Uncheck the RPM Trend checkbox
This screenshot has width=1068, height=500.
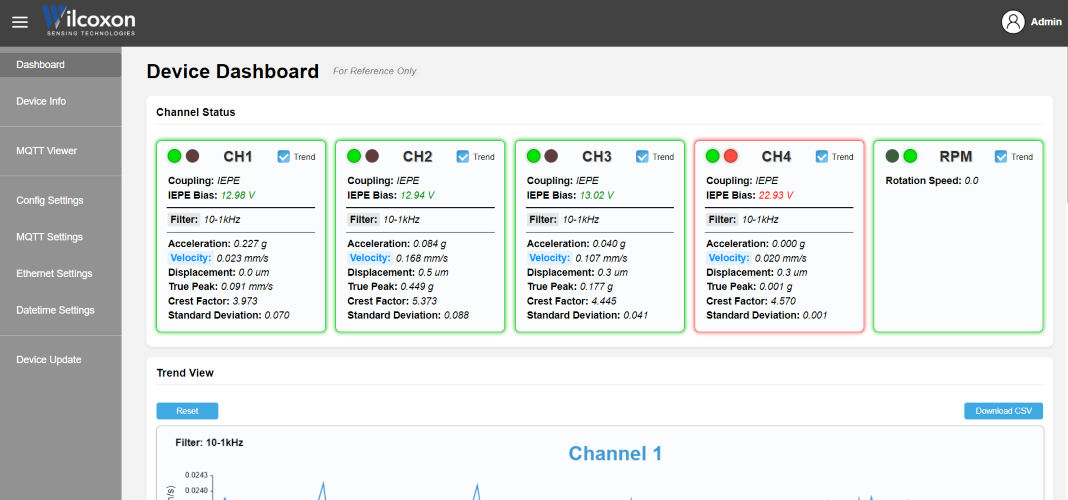pyautogui.click(x=1001, y=157)
